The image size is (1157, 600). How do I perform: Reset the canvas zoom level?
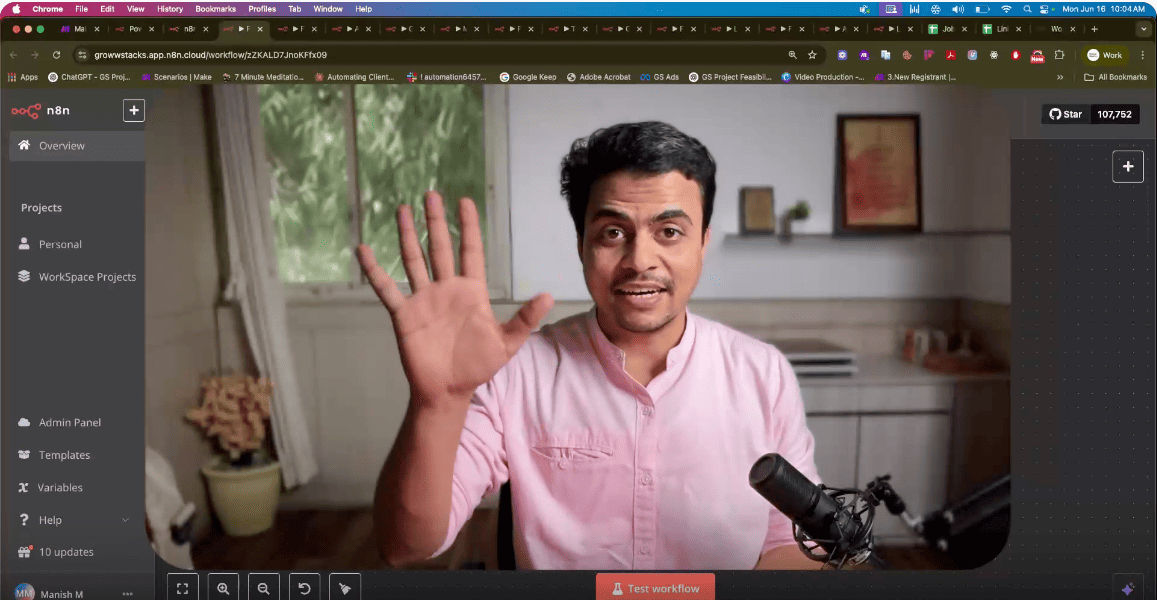coord(304,588)
